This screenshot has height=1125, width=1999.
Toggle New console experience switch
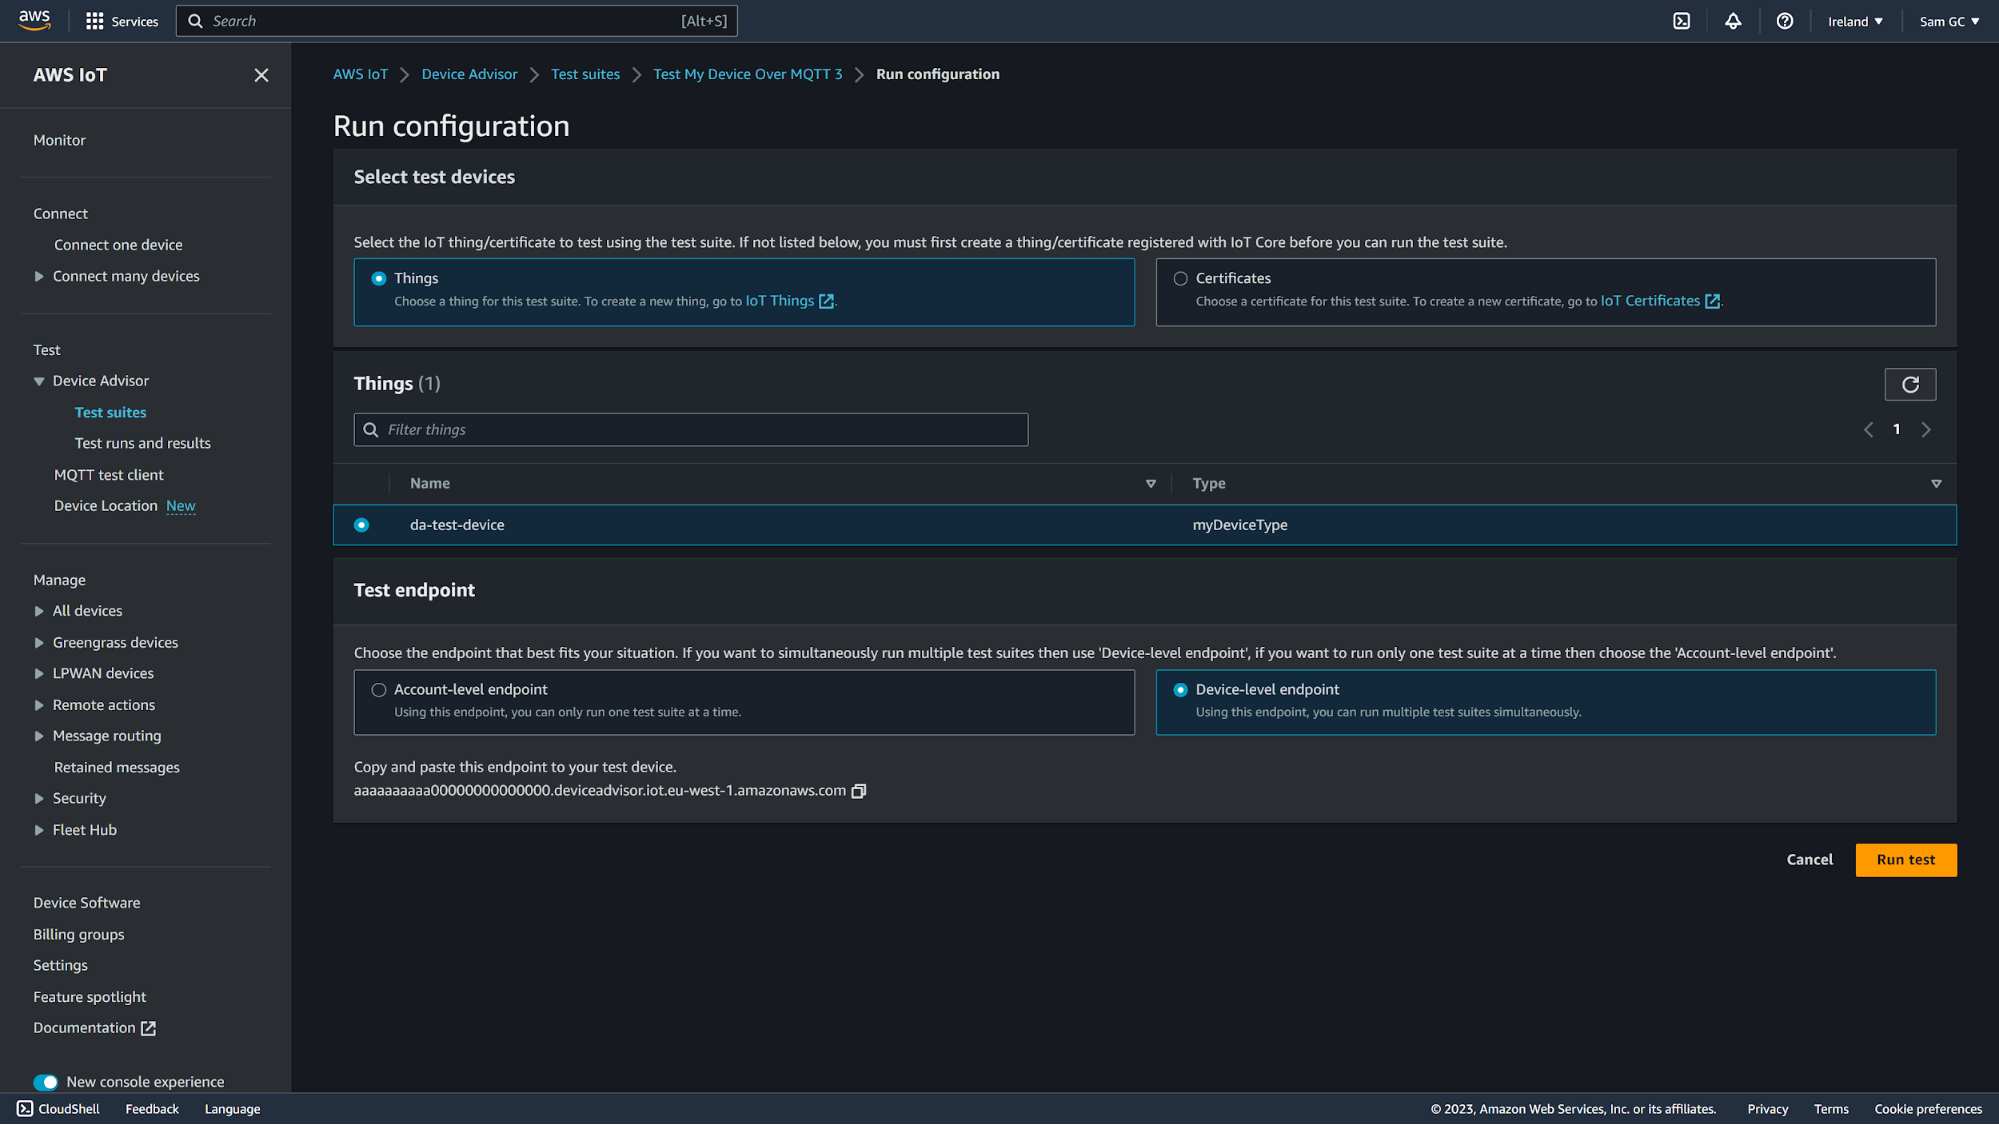coord(46,1082)
